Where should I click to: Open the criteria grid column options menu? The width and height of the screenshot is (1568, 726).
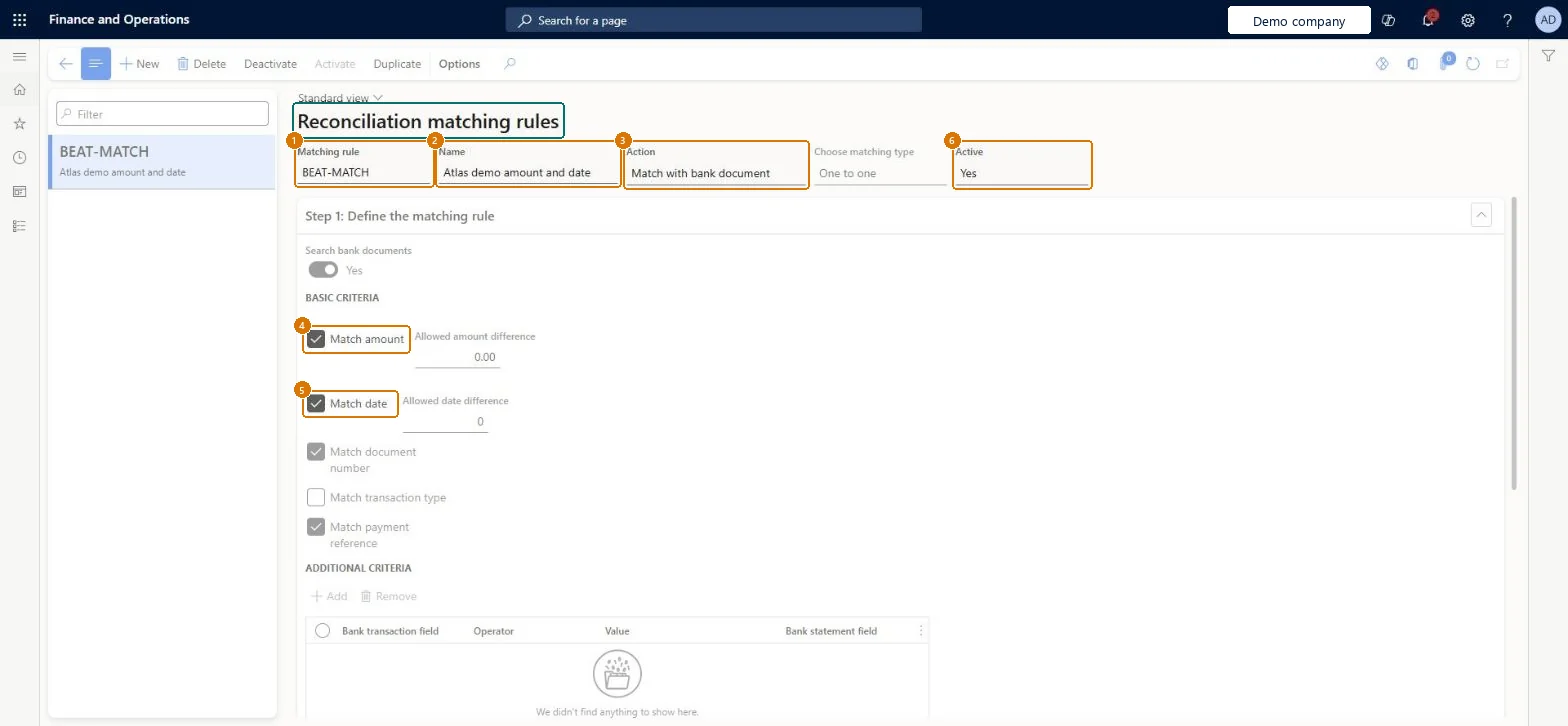pos(921,631)
